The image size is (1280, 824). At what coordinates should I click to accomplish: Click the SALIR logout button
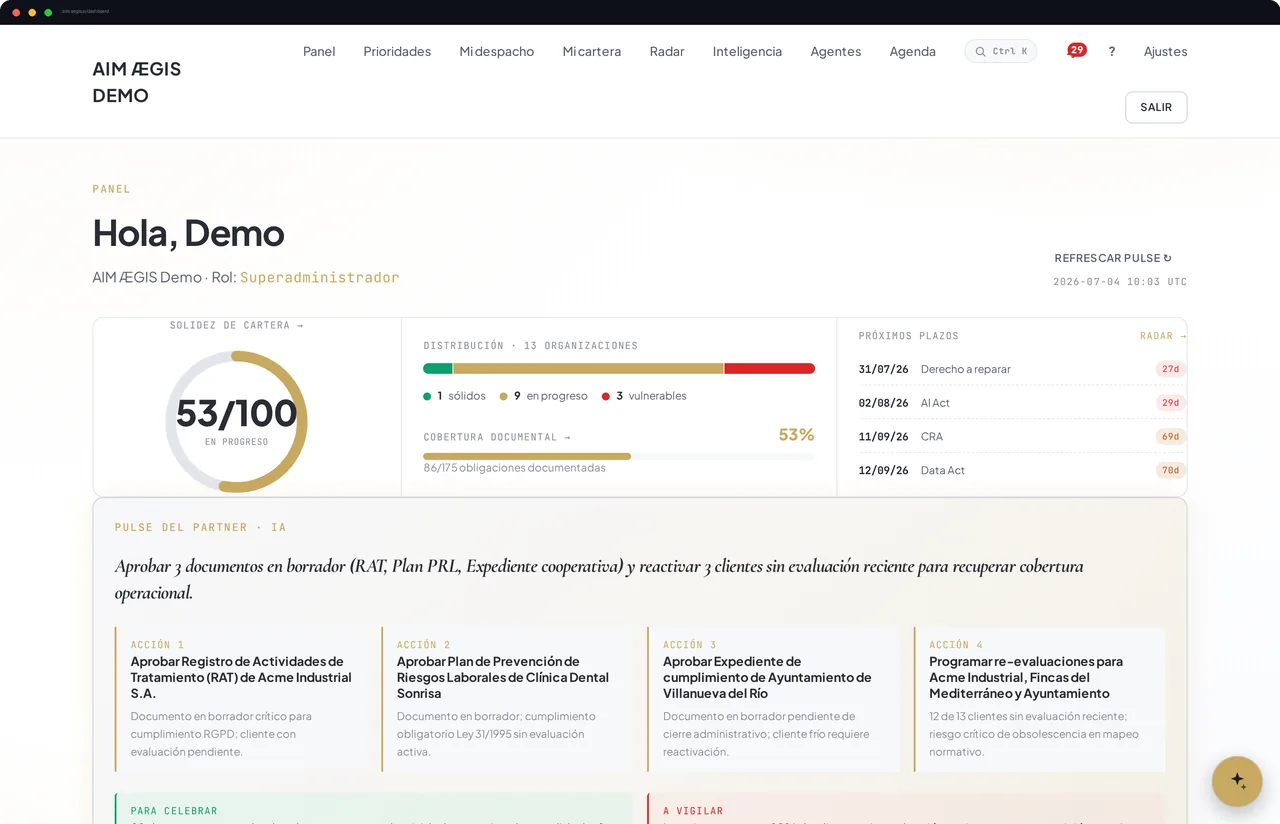click(x=1156, y=107)
